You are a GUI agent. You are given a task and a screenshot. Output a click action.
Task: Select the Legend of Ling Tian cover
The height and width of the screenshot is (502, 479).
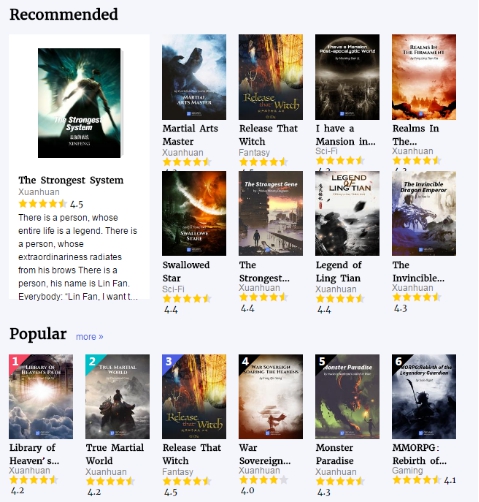pos(347,213)
